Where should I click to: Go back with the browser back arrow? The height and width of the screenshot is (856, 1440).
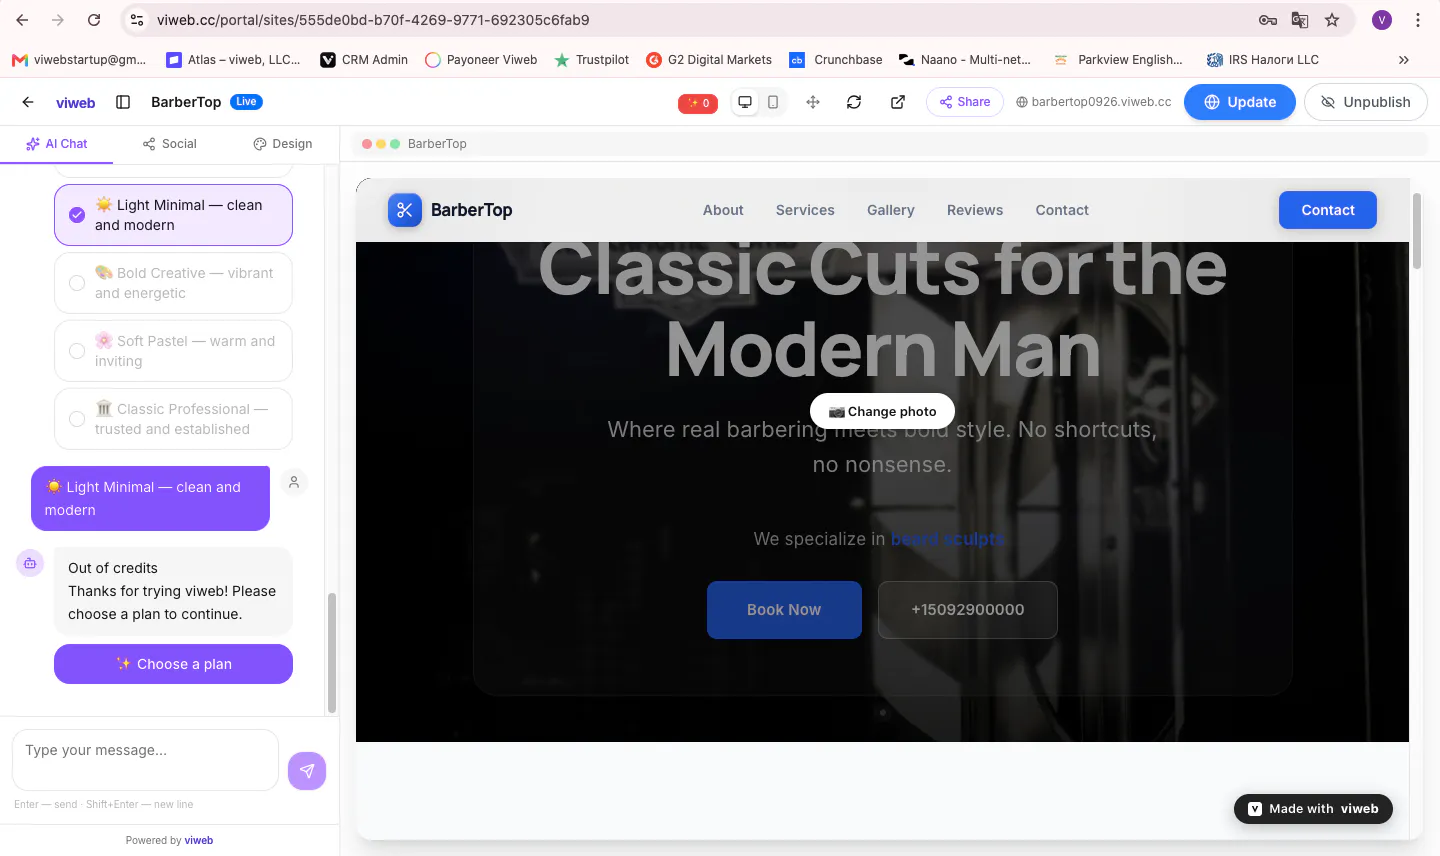click(22, 20)
